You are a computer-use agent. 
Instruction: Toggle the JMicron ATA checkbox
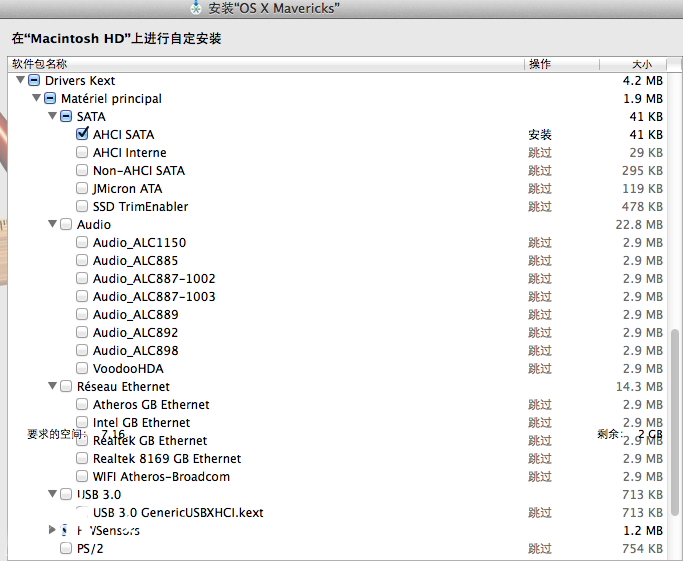[82, 188]
